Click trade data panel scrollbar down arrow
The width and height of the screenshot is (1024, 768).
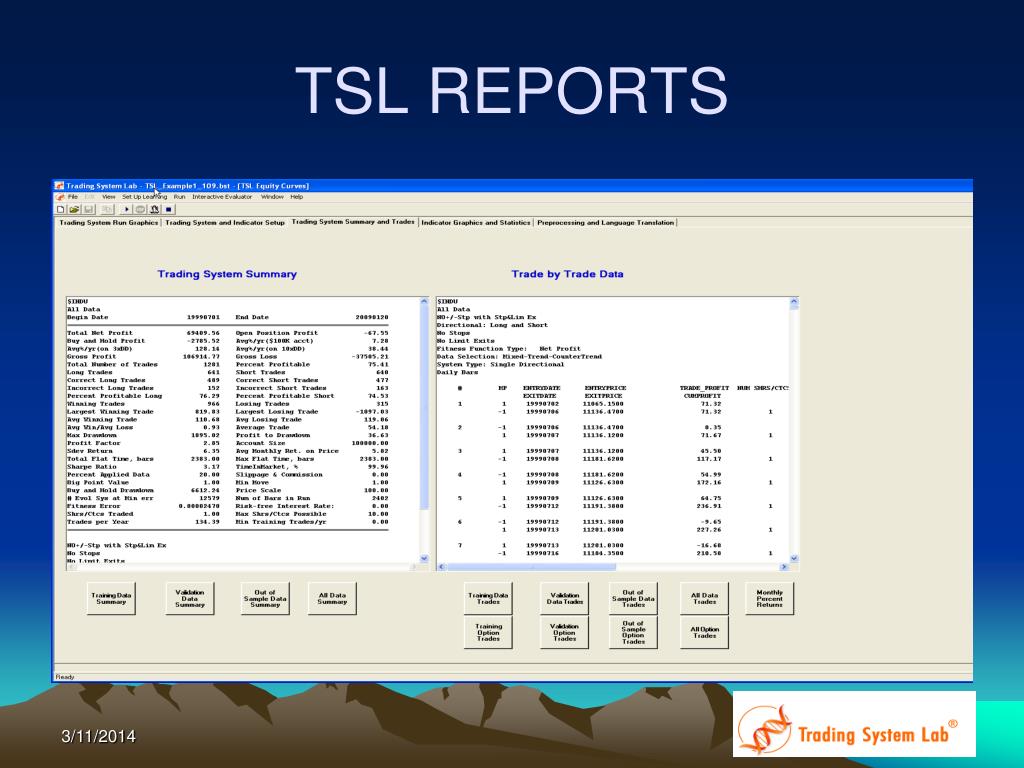point(794,558)
